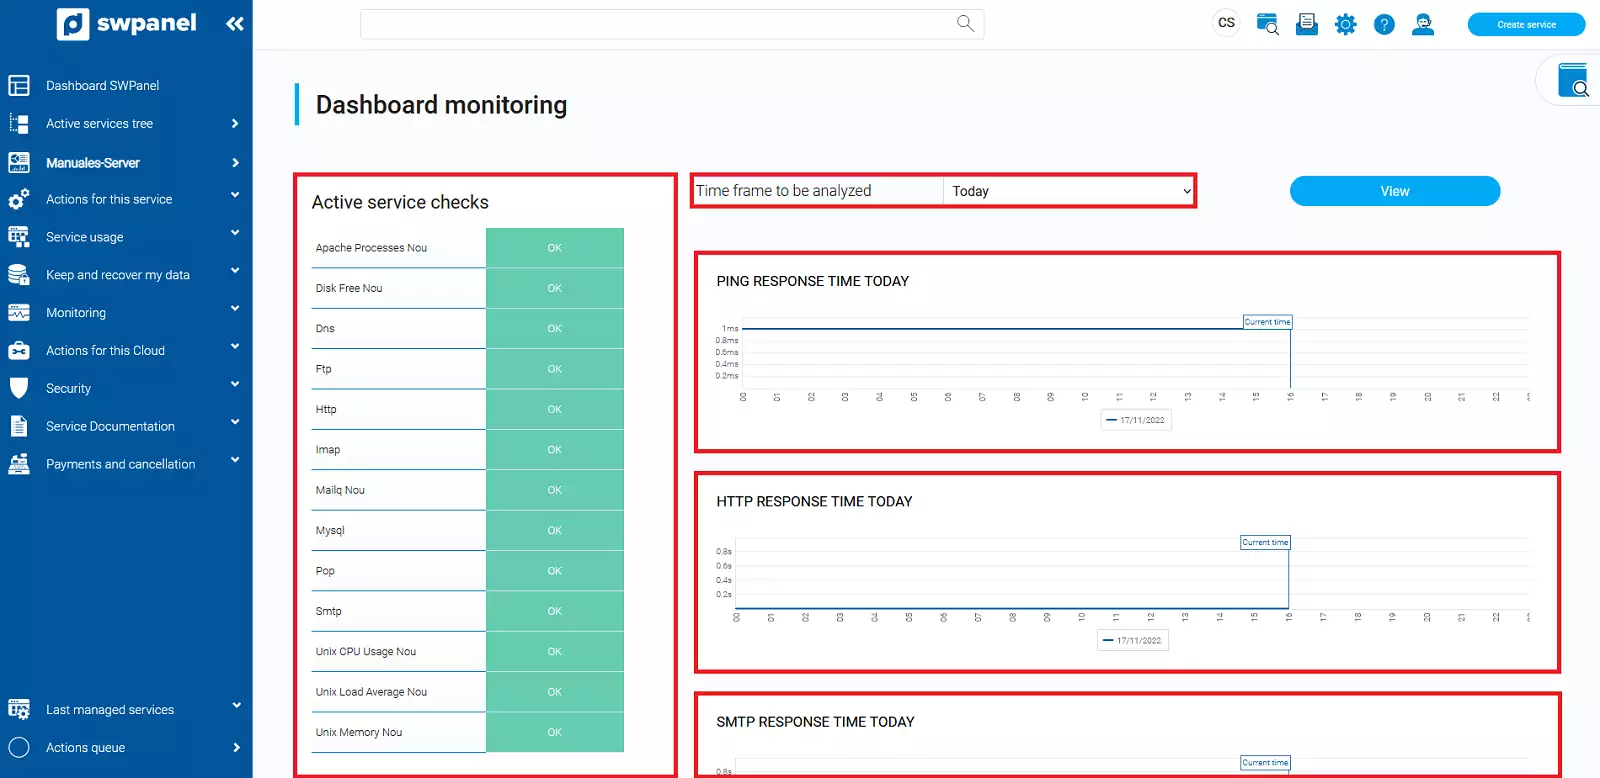The height and width of the screenshot is (778, 1600).
Task: Click the CS user avatar
Action: 1226,23
